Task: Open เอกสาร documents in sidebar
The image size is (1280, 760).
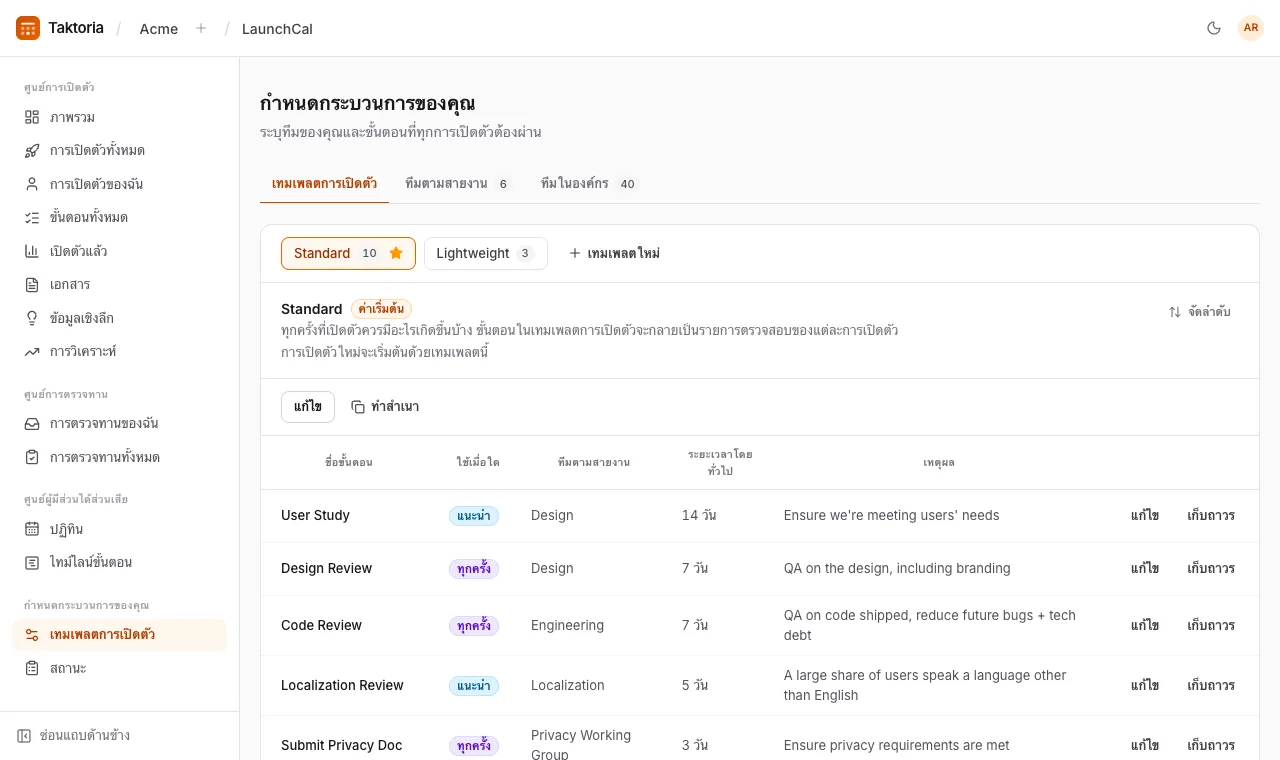Action: (x=120, y=284)
